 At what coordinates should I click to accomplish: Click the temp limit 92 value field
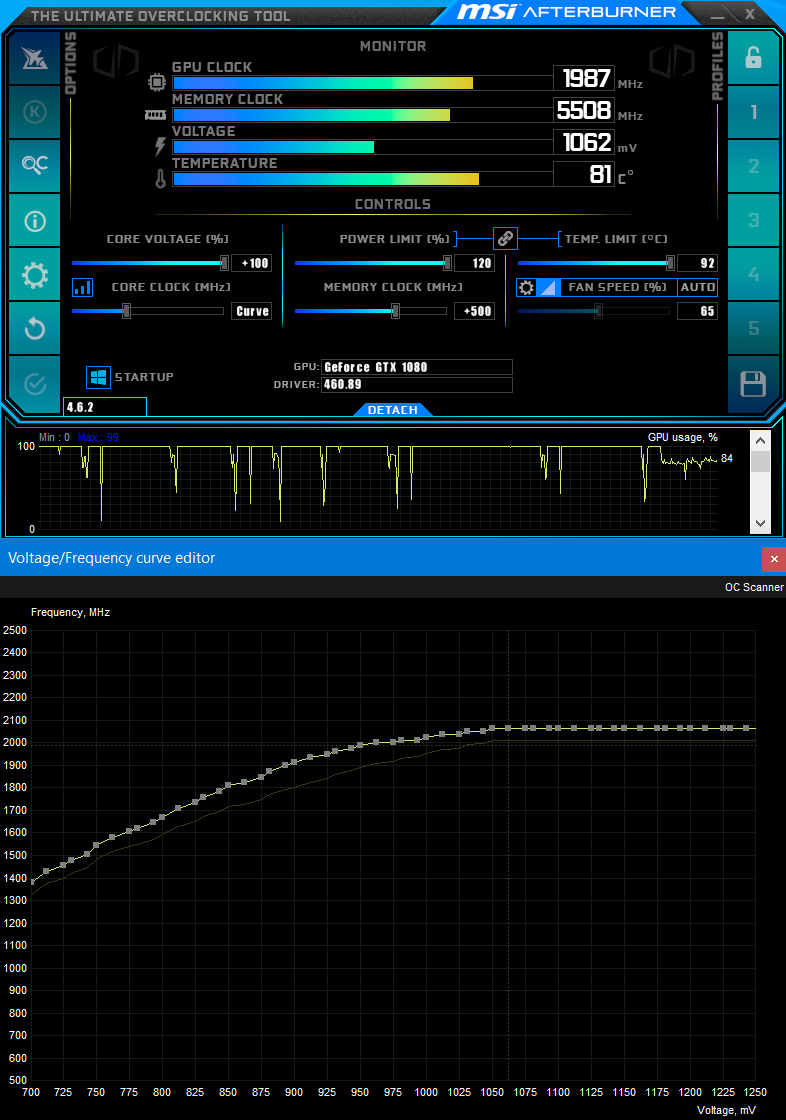697,263
